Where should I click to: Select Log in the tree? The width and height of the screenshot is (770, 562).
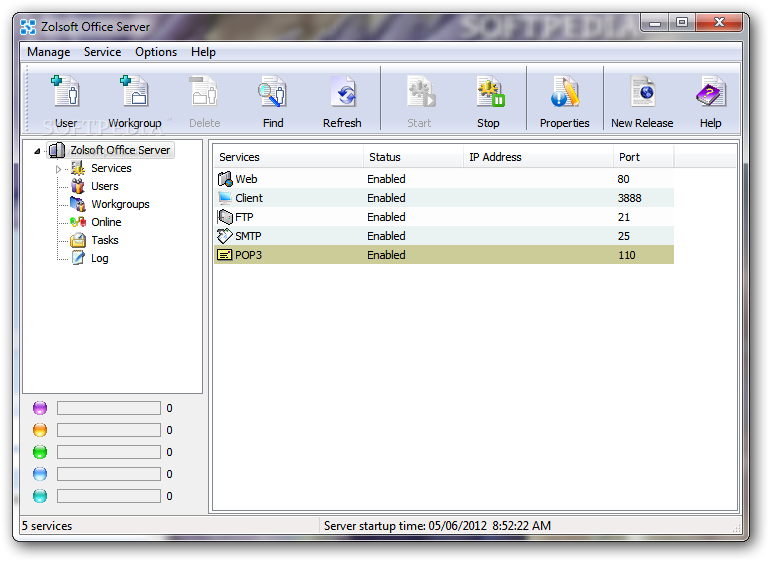tap(100, 258)
